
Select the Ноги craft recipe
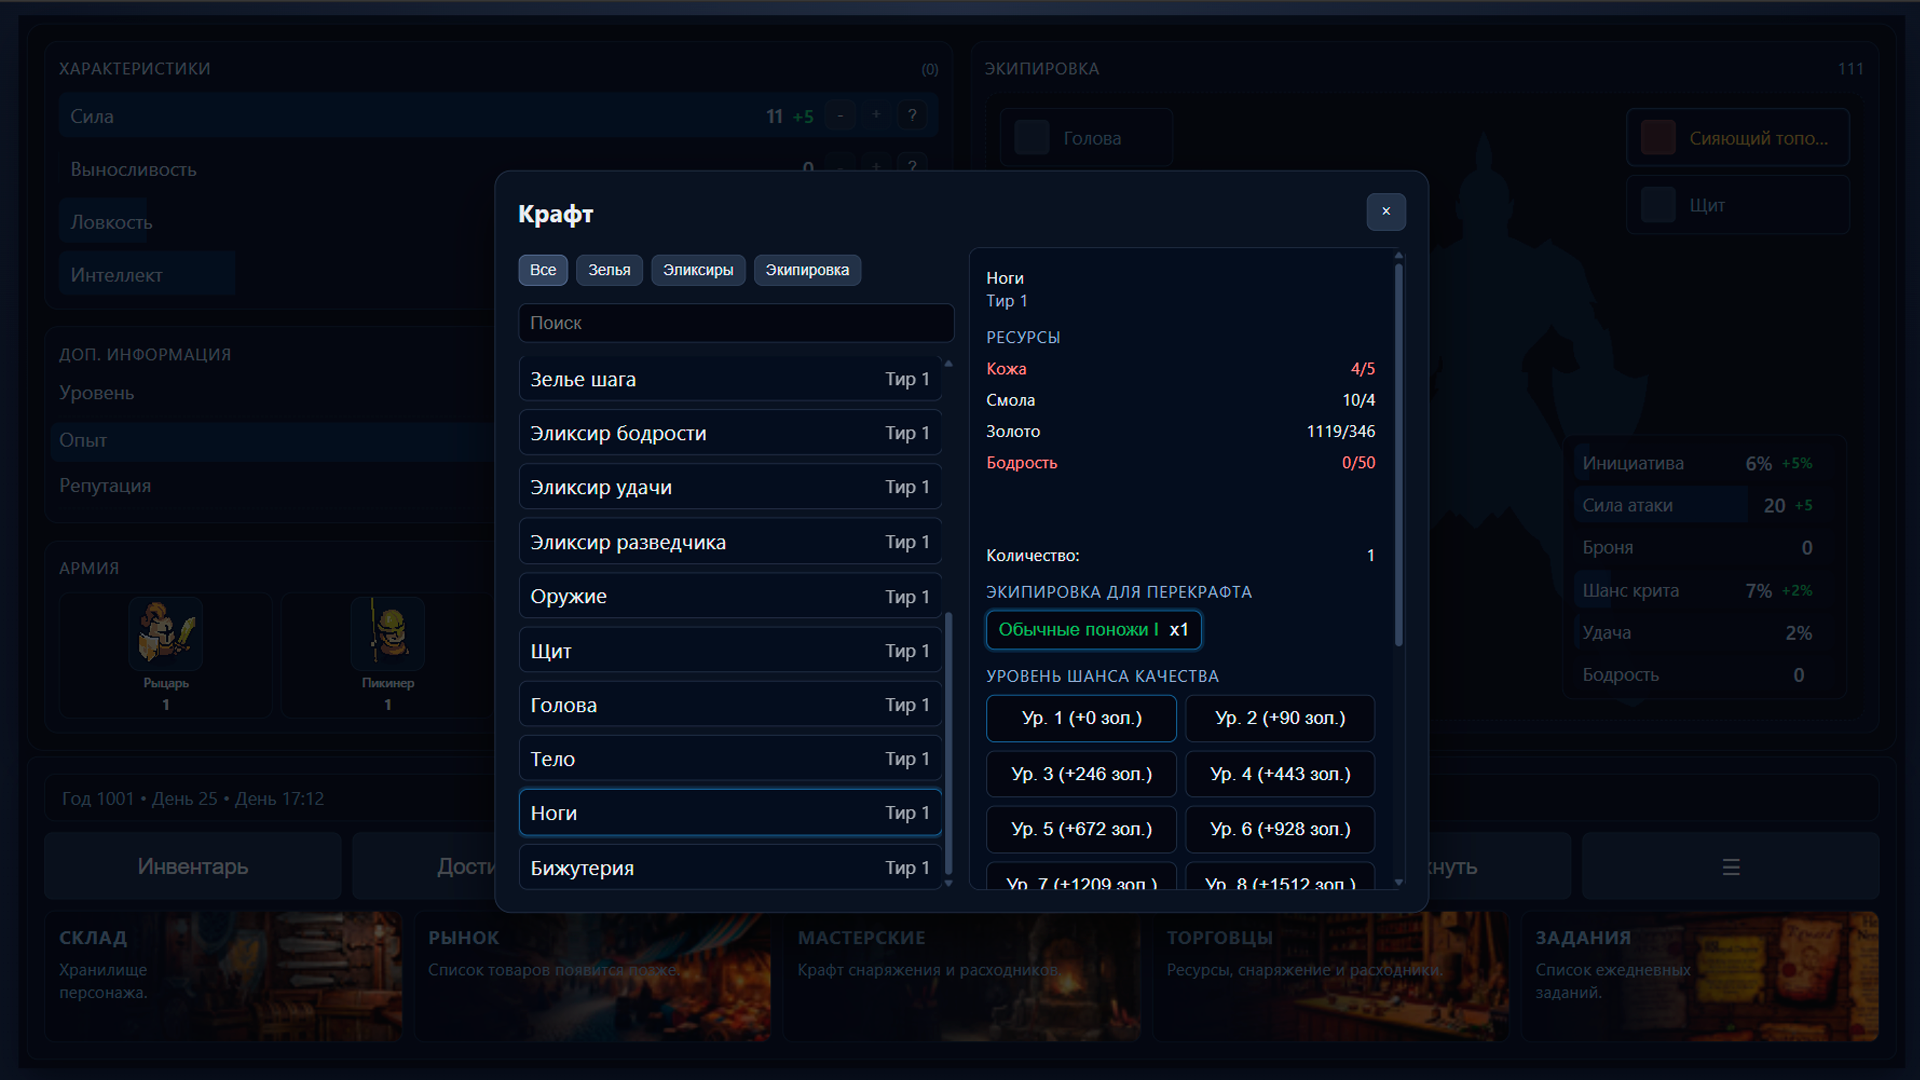click(731, 812)
